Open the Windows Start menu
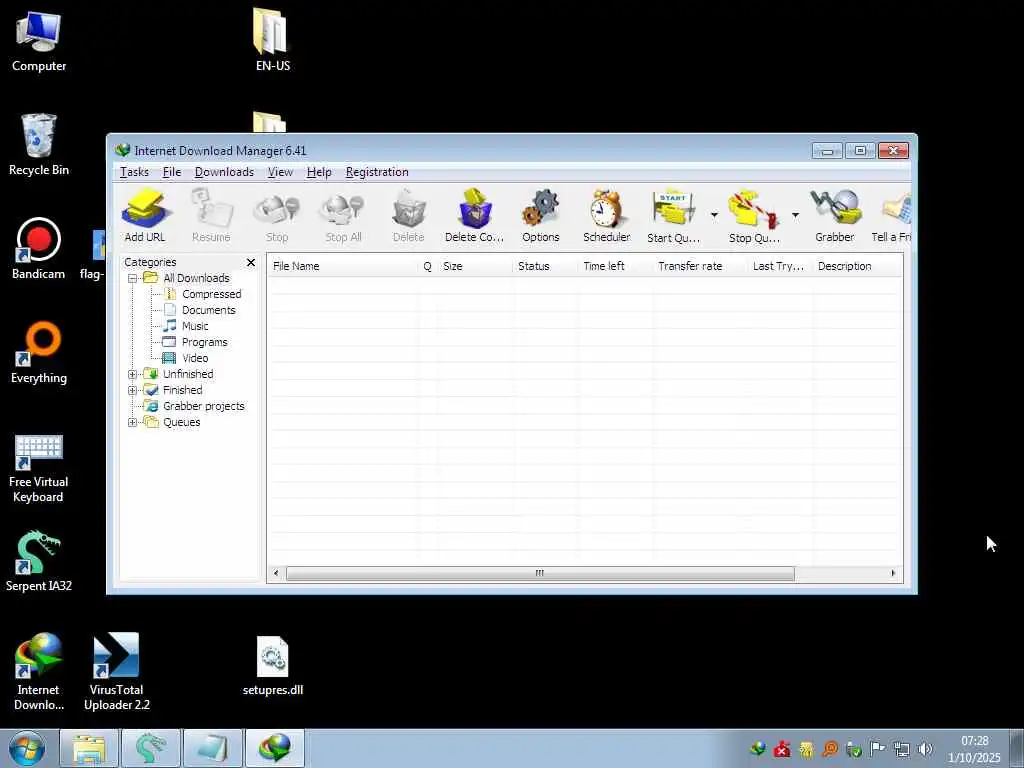The height and width of the screenshot is (768, 1024). tap(27, 748)
